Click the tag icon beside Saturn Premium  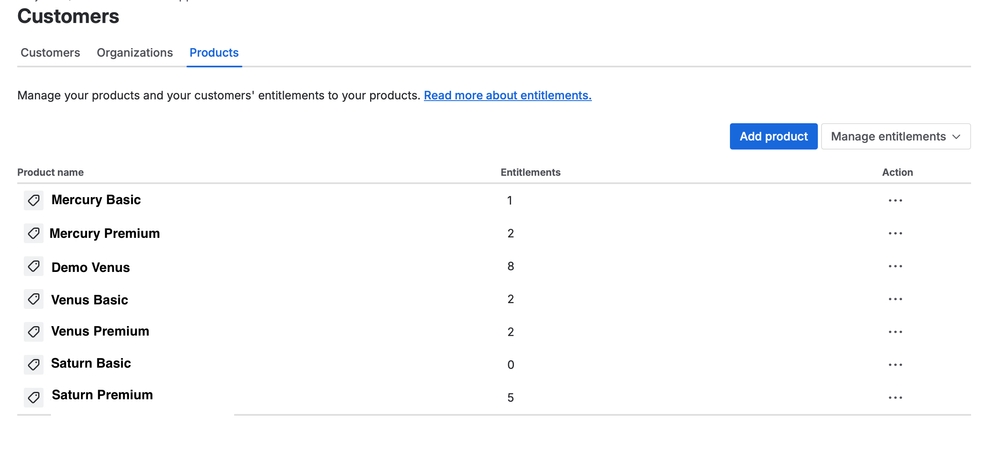pyautogui.click(x=34, y=398)
